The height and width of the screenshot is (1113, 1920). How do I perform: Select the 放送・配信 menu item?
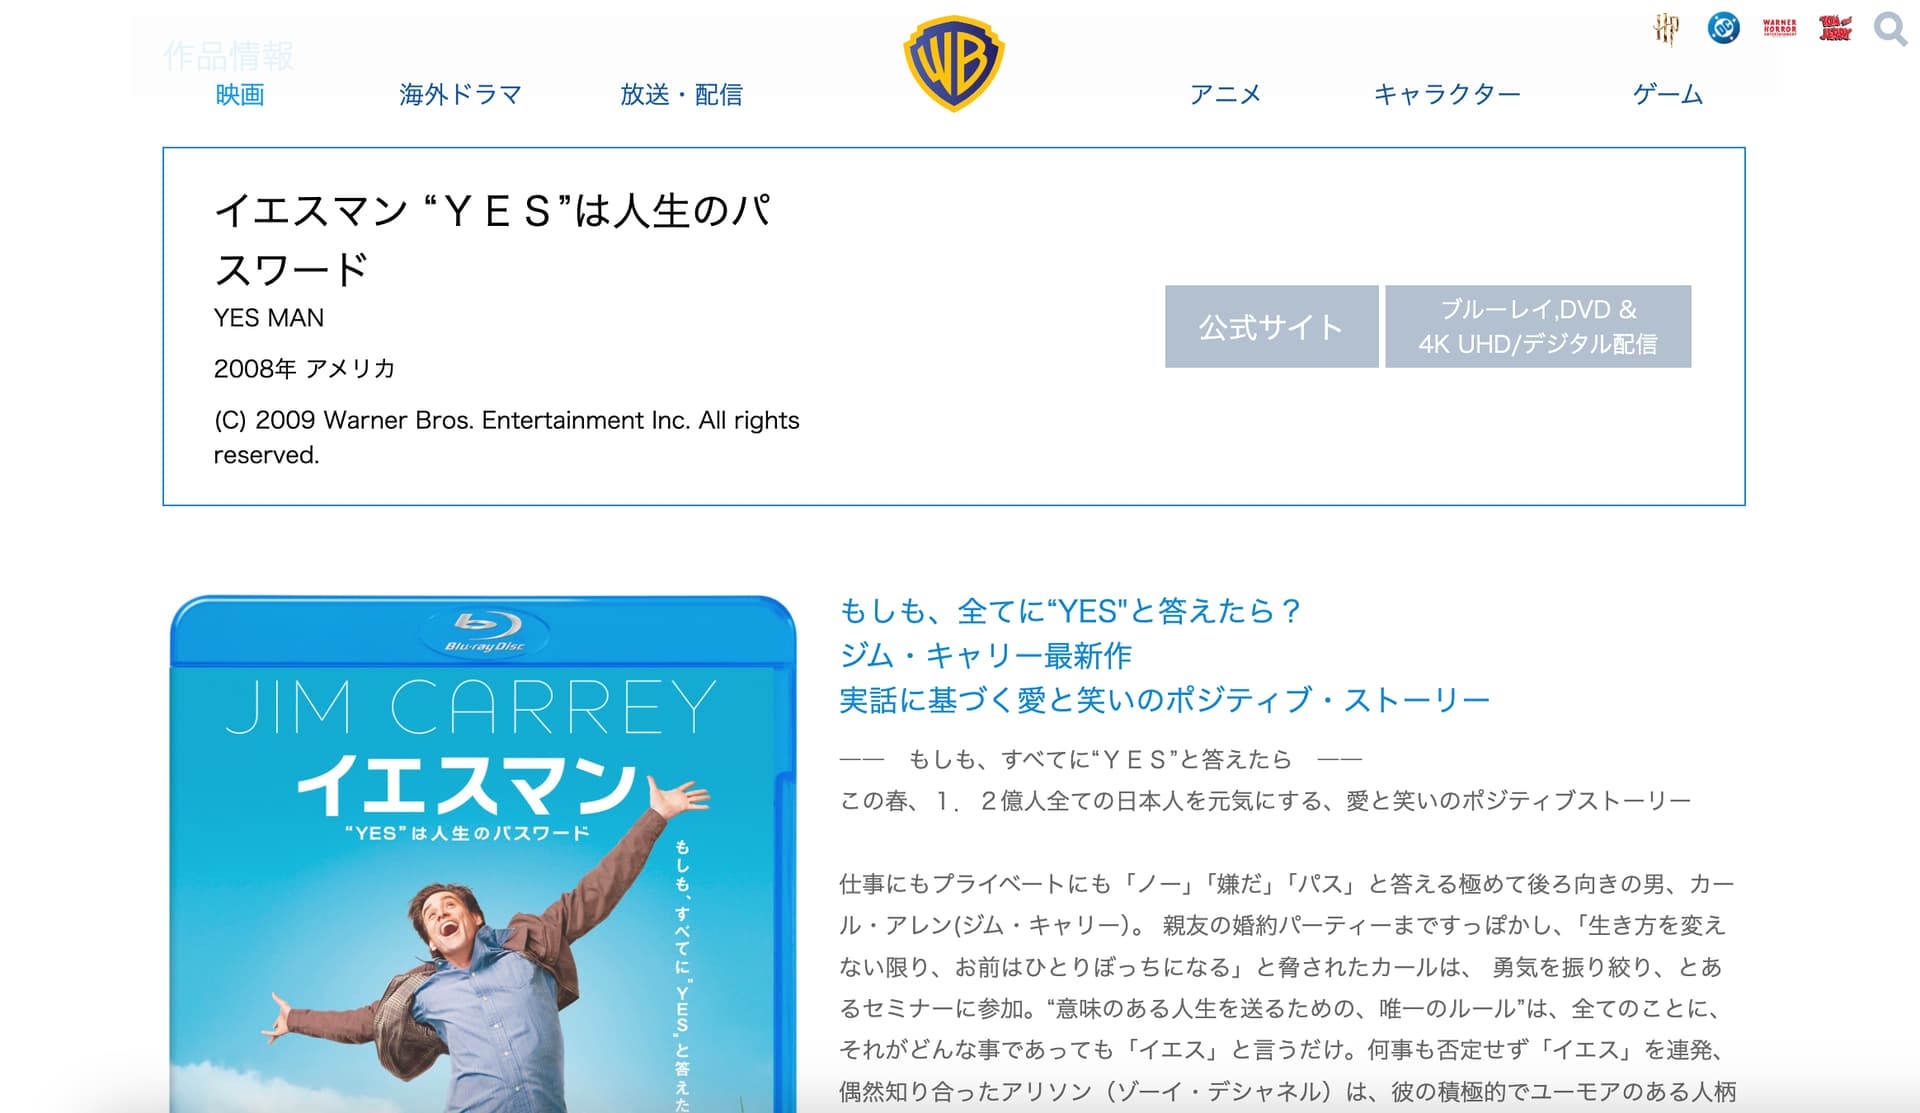tap(681, 94)
